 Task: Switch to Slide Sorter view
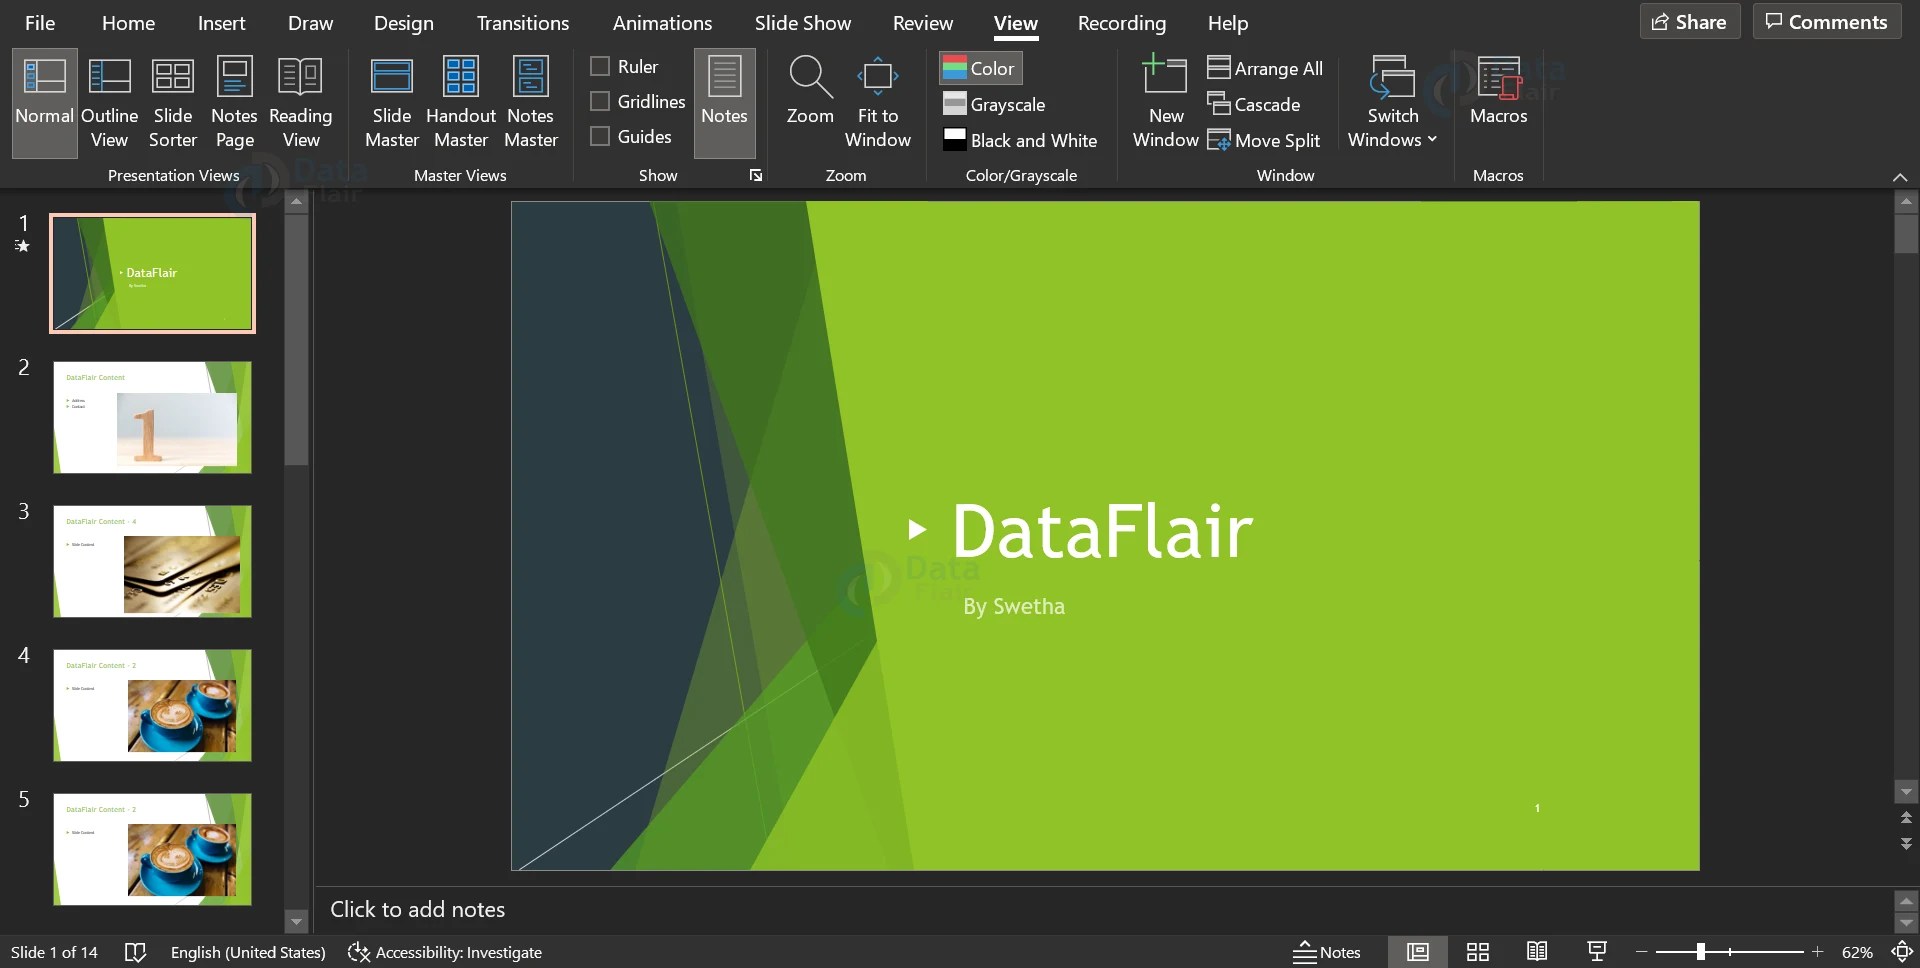coord(171,100)
